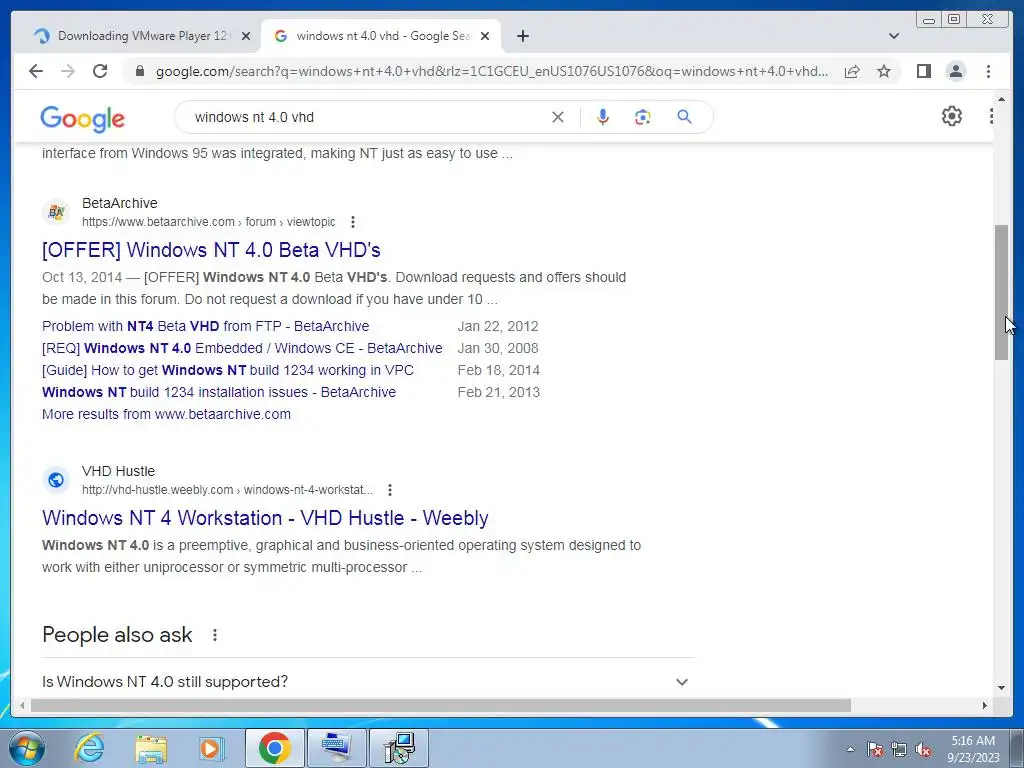
Task: Open more options for BetaArchive result
Action: 353,222
